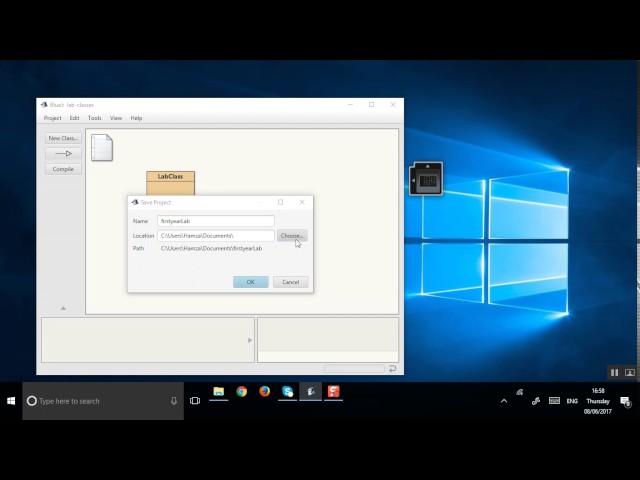
Task: Click the network tray icon
Action: click(520, 392)
